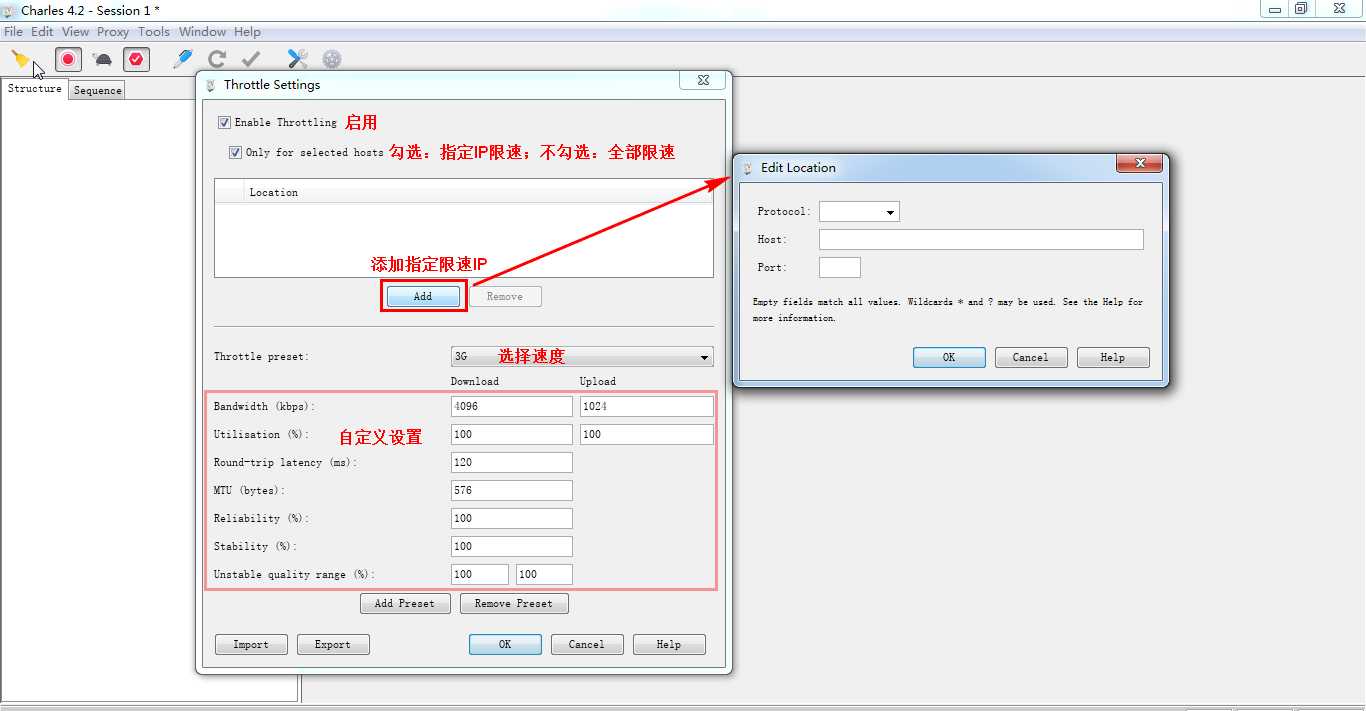Click the Repeat request icon
Viewport: 1366px width, 711px height.
217,60
